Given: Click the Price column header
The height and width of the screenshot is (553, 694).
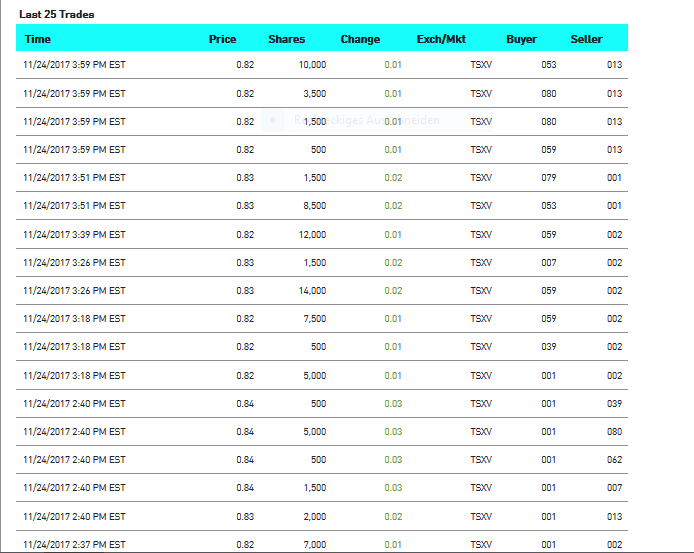Looking at the screenshot, I should pos(222,39).
